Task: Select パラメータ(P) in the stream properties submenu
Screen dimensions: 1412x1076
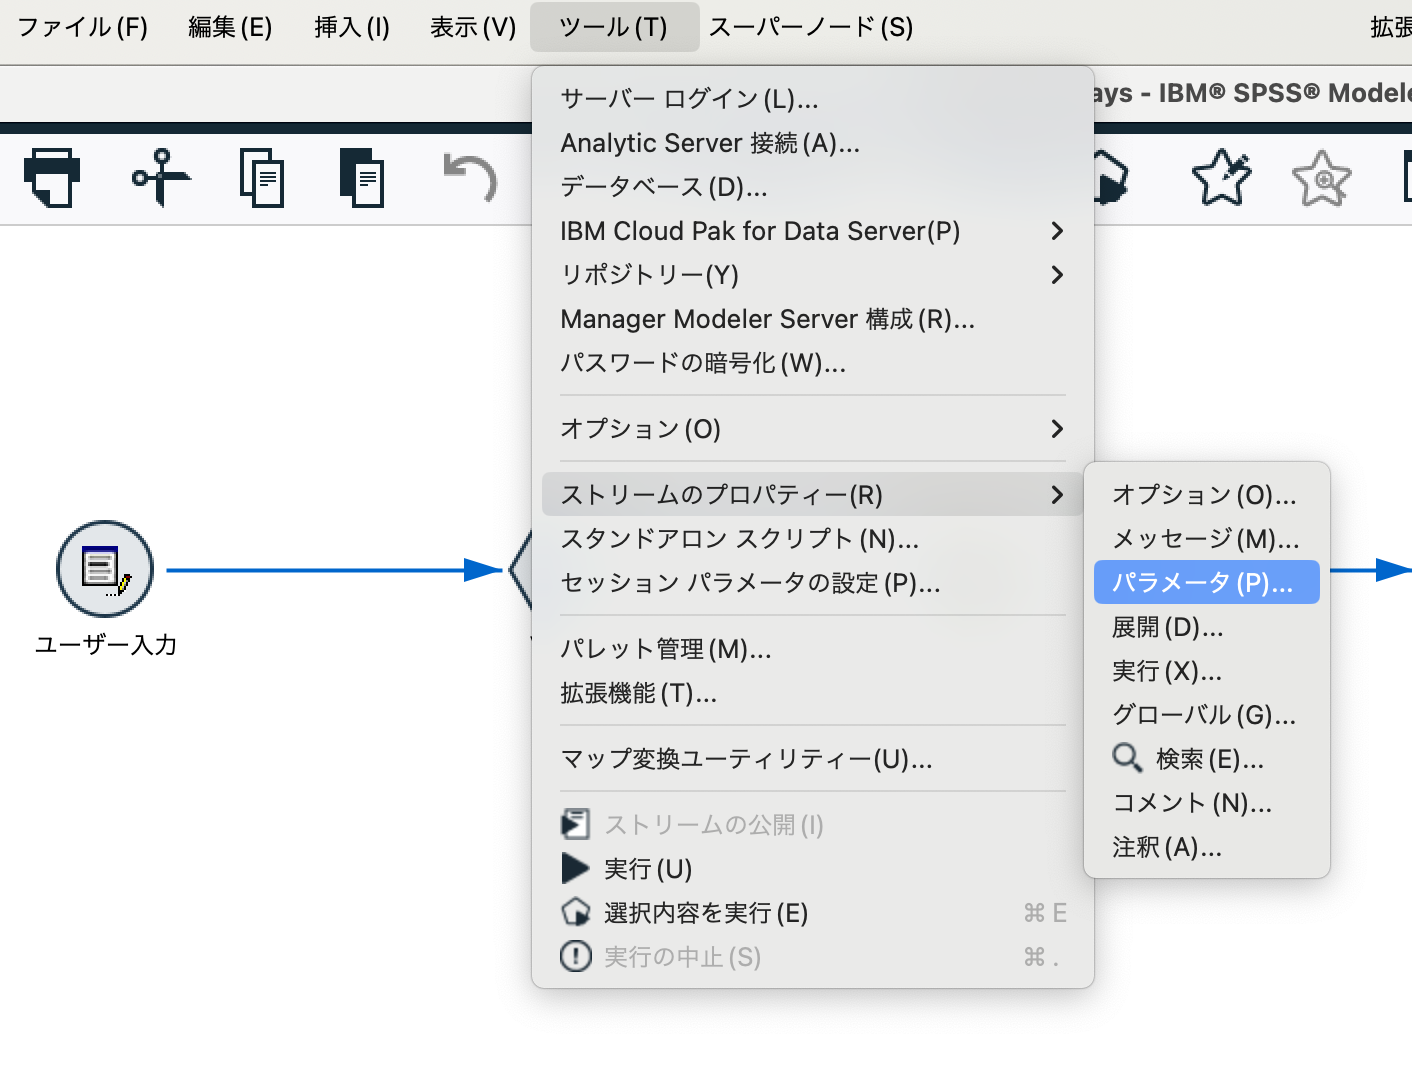Action: 1206,581
